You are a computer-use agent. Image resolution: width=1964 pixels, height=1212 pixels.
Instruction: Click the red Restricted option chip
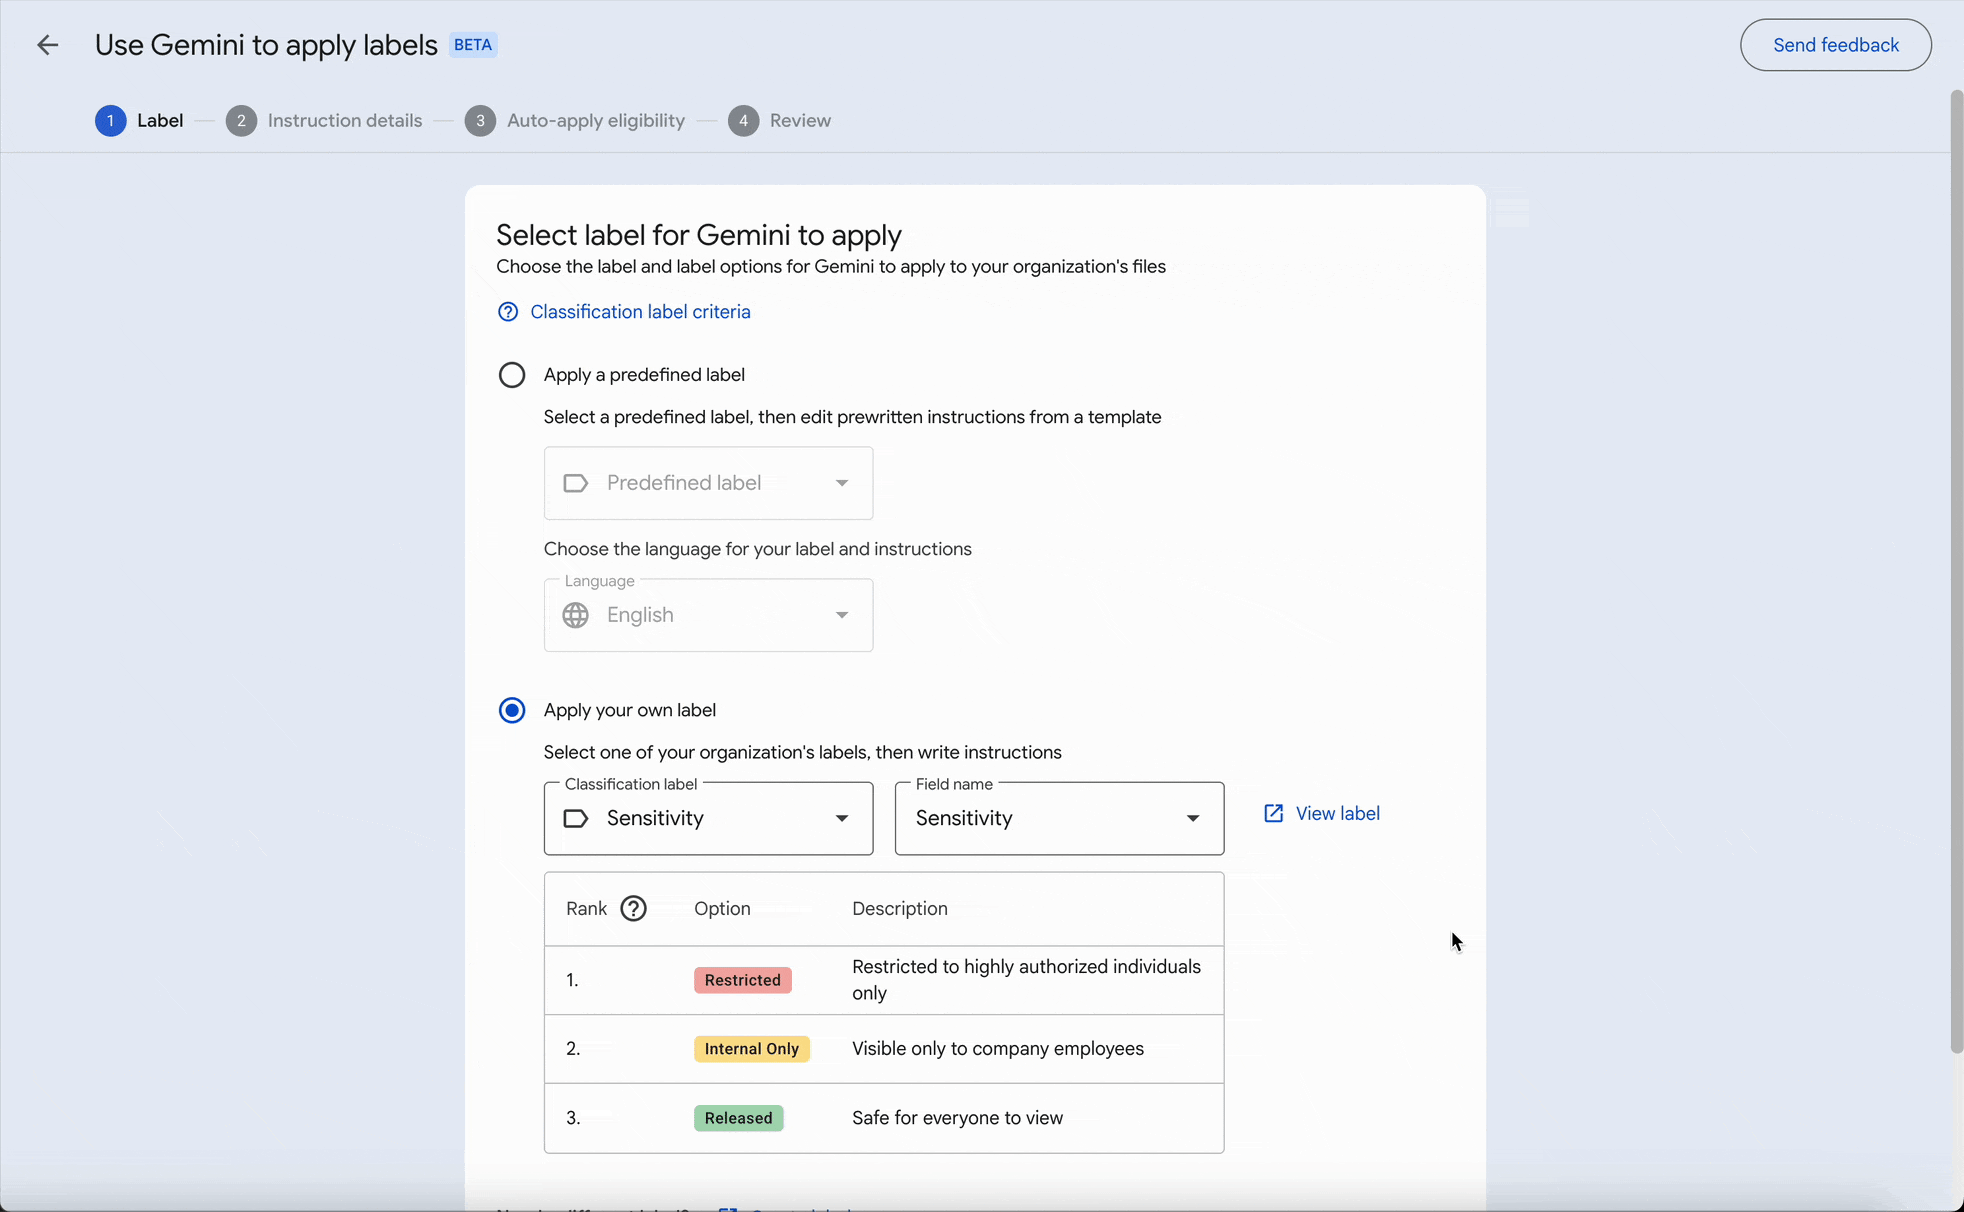tap(743, 980)
